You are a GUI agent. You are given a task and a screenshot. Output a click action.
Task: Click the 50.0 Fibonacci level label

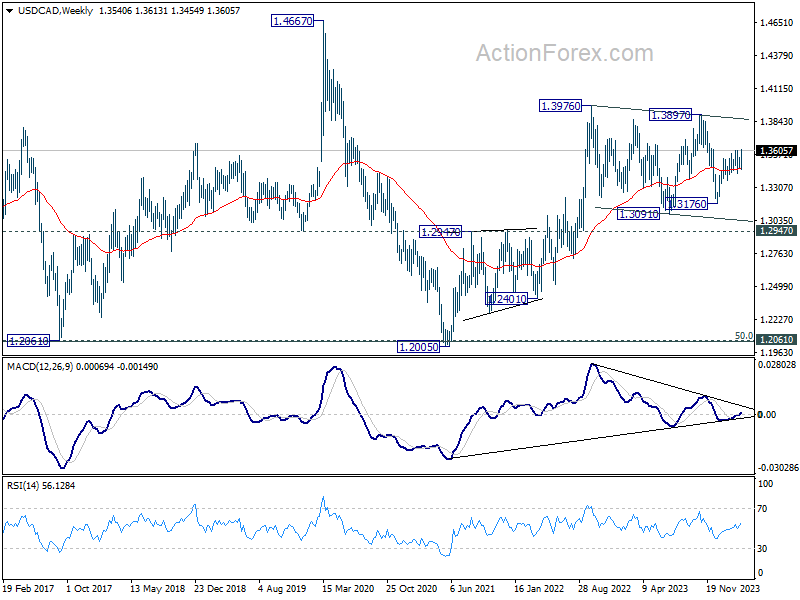tap(743, 336)
